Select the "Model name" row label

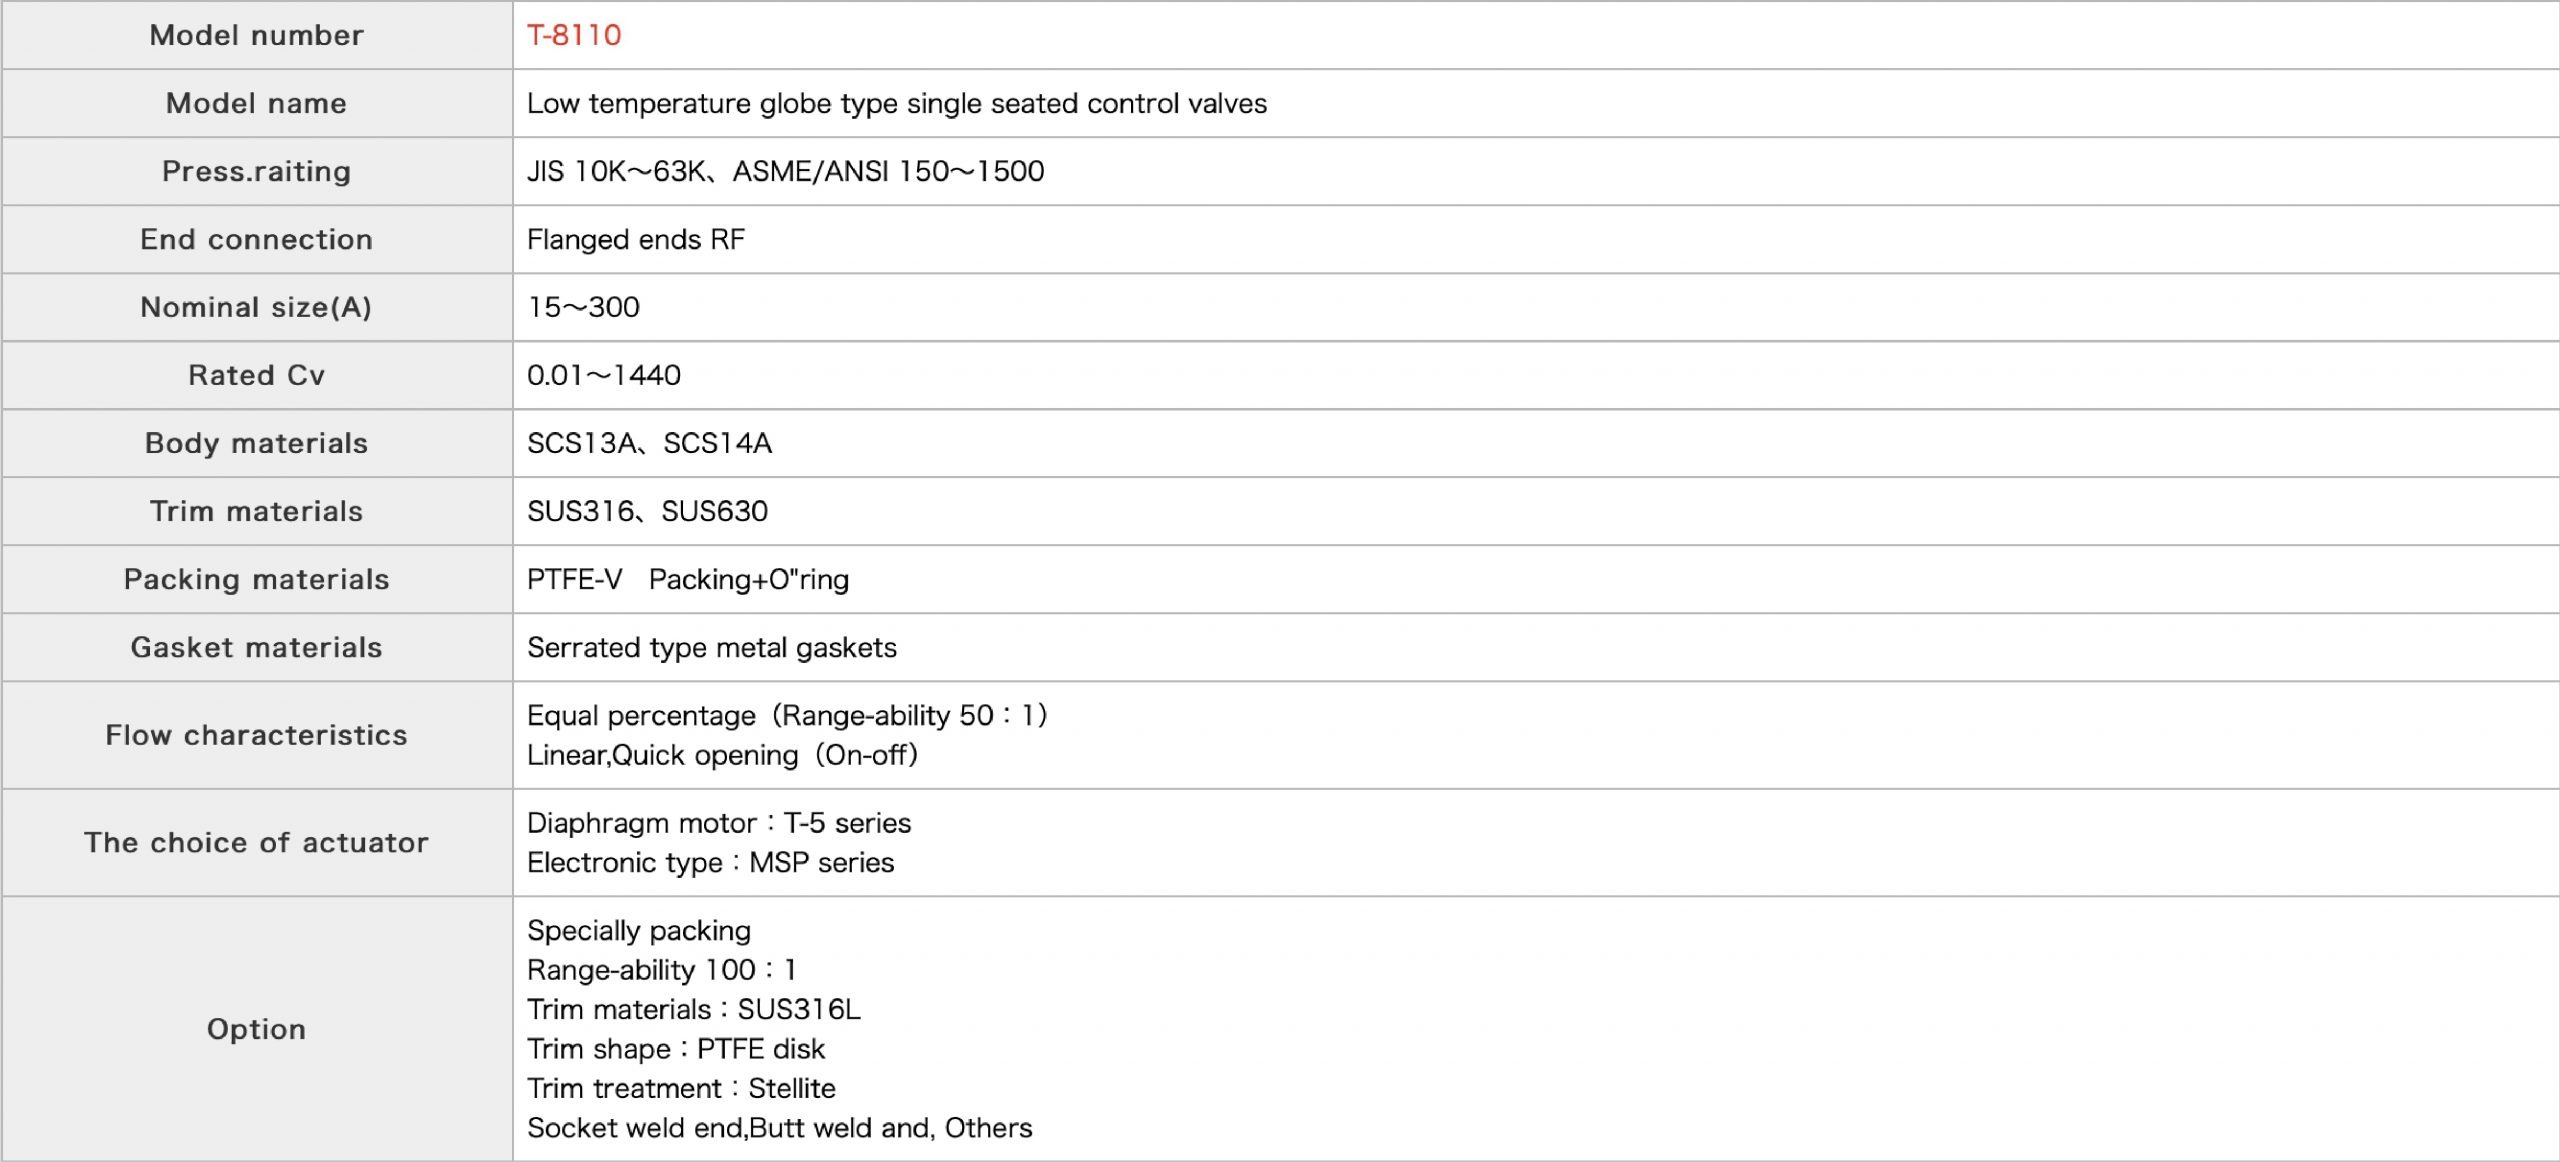point(256,103)
